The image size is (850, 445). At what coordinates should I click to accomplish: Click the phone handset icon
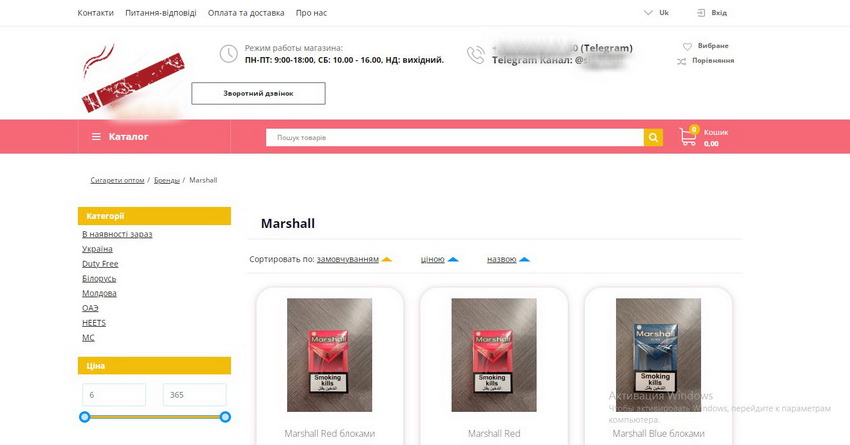point(475,55)
